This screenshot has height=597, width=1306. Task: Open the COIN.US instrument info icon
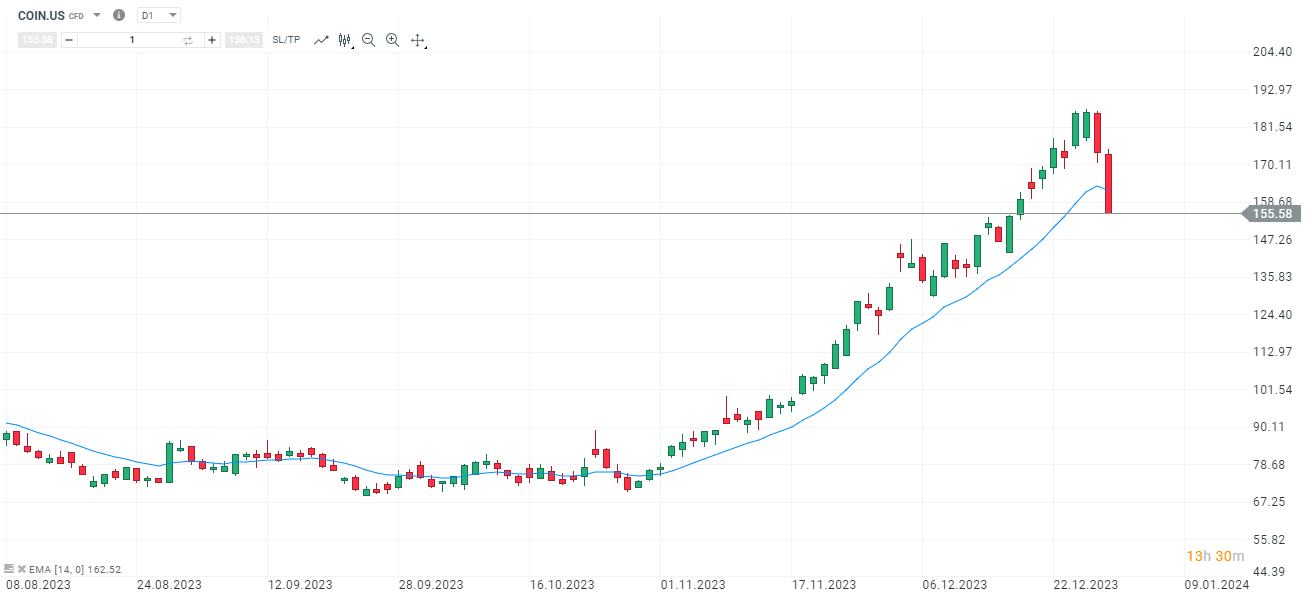[x=119, y=15]
